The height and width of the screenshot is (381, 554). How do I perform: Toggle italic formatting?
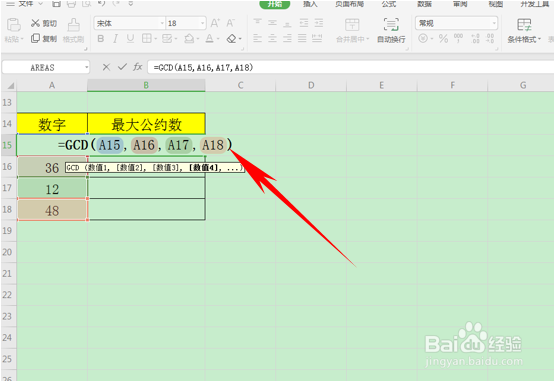point(115,38)
